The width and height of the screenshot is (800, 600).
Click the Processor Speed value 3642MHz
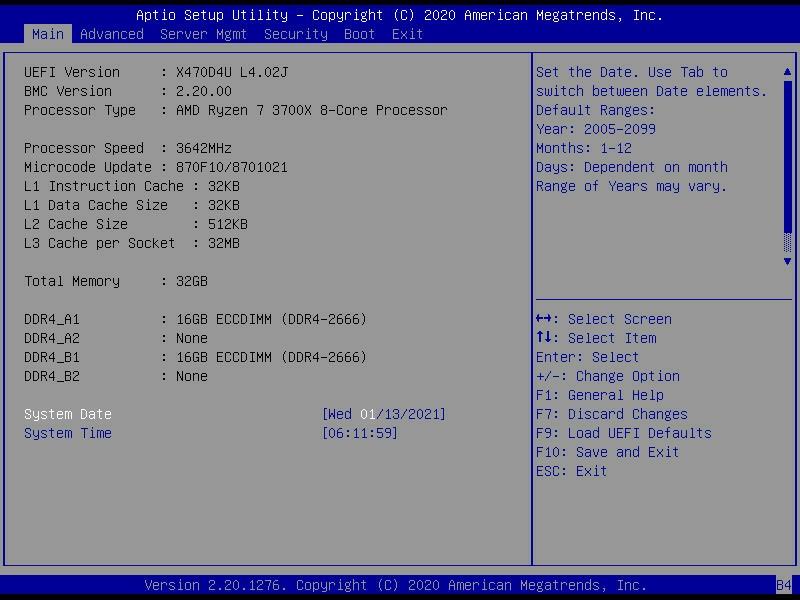(204, 148)
